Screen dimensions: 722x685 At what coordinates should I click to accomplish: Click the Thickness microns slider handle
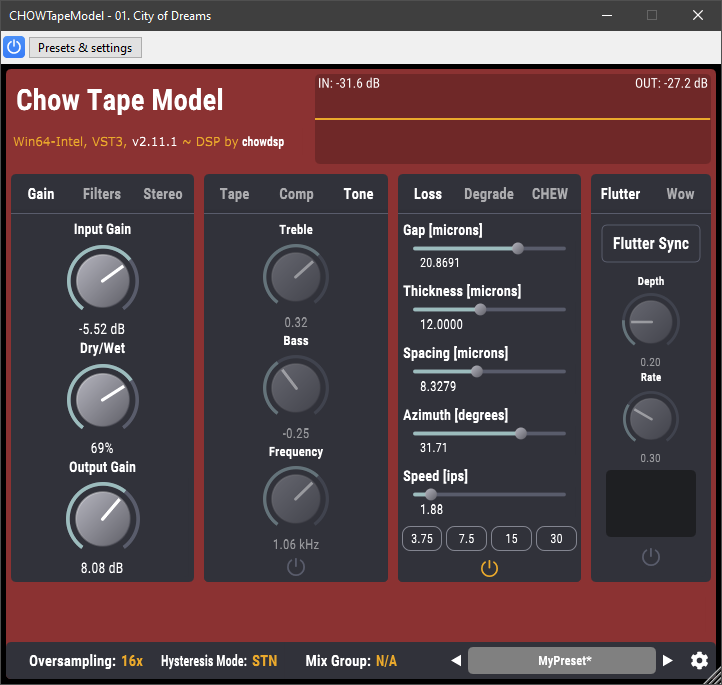480,310
